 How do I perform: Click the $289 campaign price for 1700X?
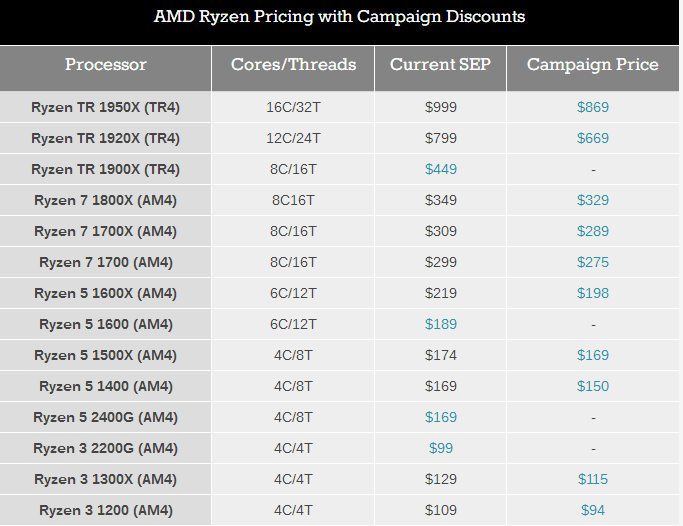tap(593, 231)
